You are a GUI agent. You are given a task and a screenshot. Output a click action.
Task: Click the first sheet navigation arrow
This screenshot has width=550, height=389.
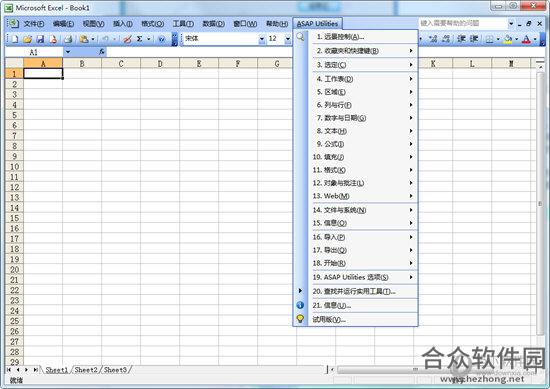point(9,370)
